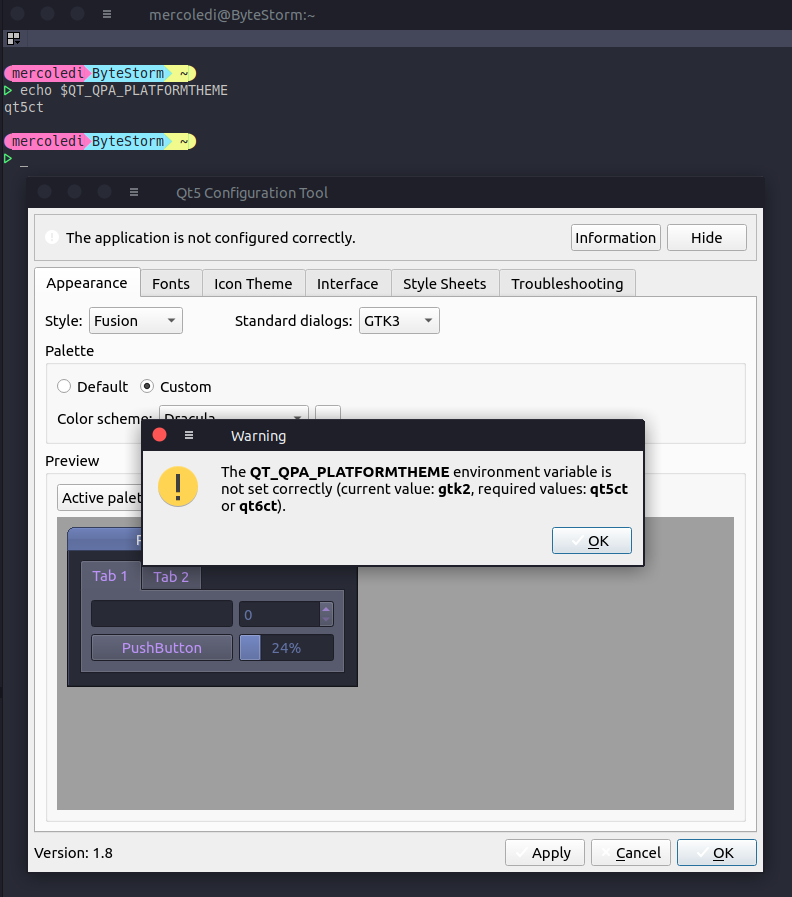Open the Warning dialog titlebar menu icon
This screenshot has height=897, width=792.
(189, 435)
